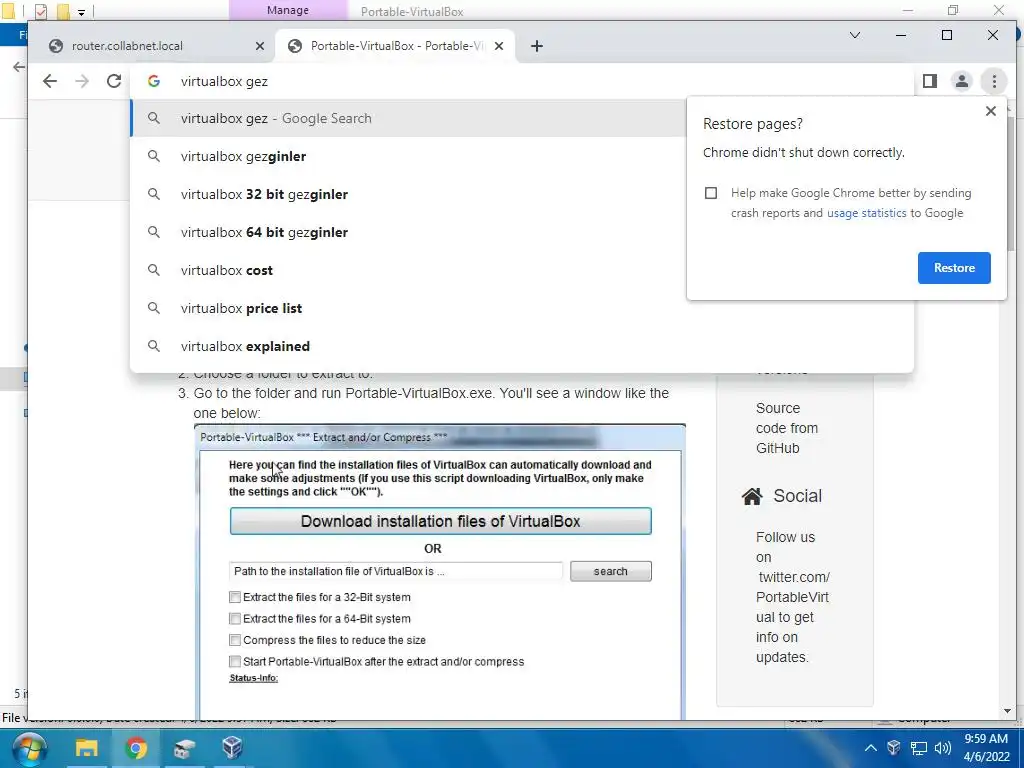
Task: Check Compress the files to reduce size
Action: (x=234, y=640)
